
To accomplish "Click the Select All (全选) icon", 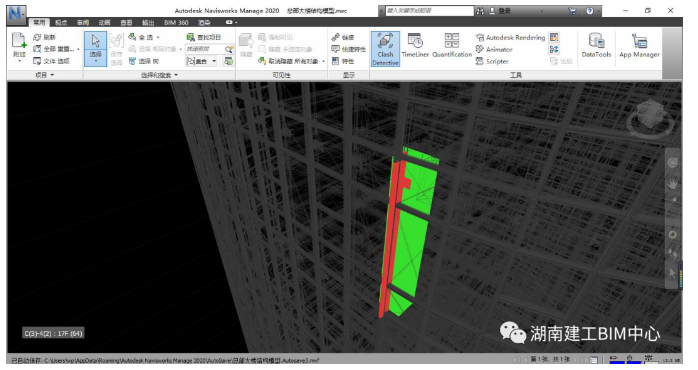I will (x=132, y=37).
